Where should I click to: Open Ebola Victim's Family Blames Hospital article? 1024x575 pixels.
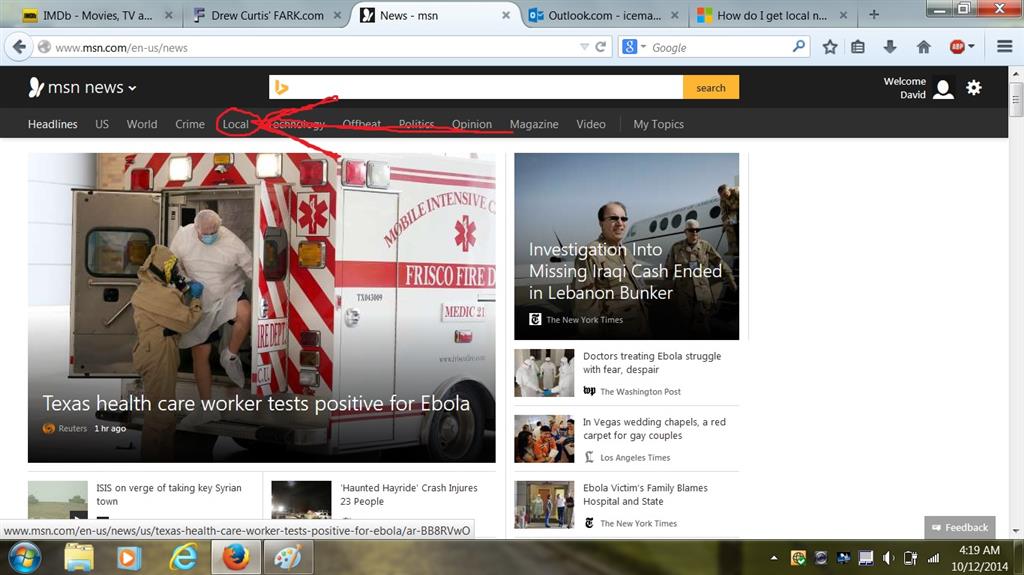click(x=645, y=495)
